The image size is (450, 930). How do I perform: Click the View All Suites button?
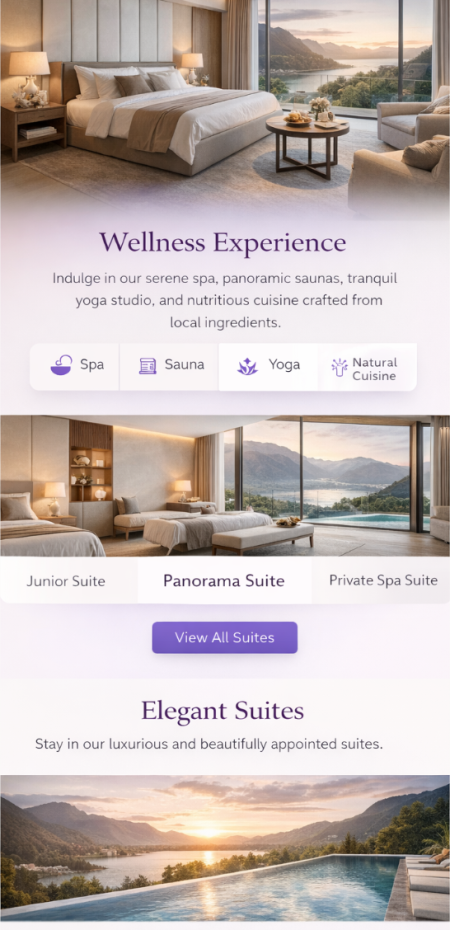point(225,638)
